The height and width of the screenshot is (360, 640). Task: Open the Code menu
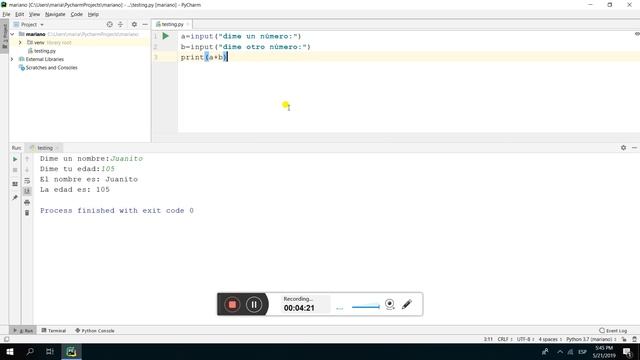point(76,14)
